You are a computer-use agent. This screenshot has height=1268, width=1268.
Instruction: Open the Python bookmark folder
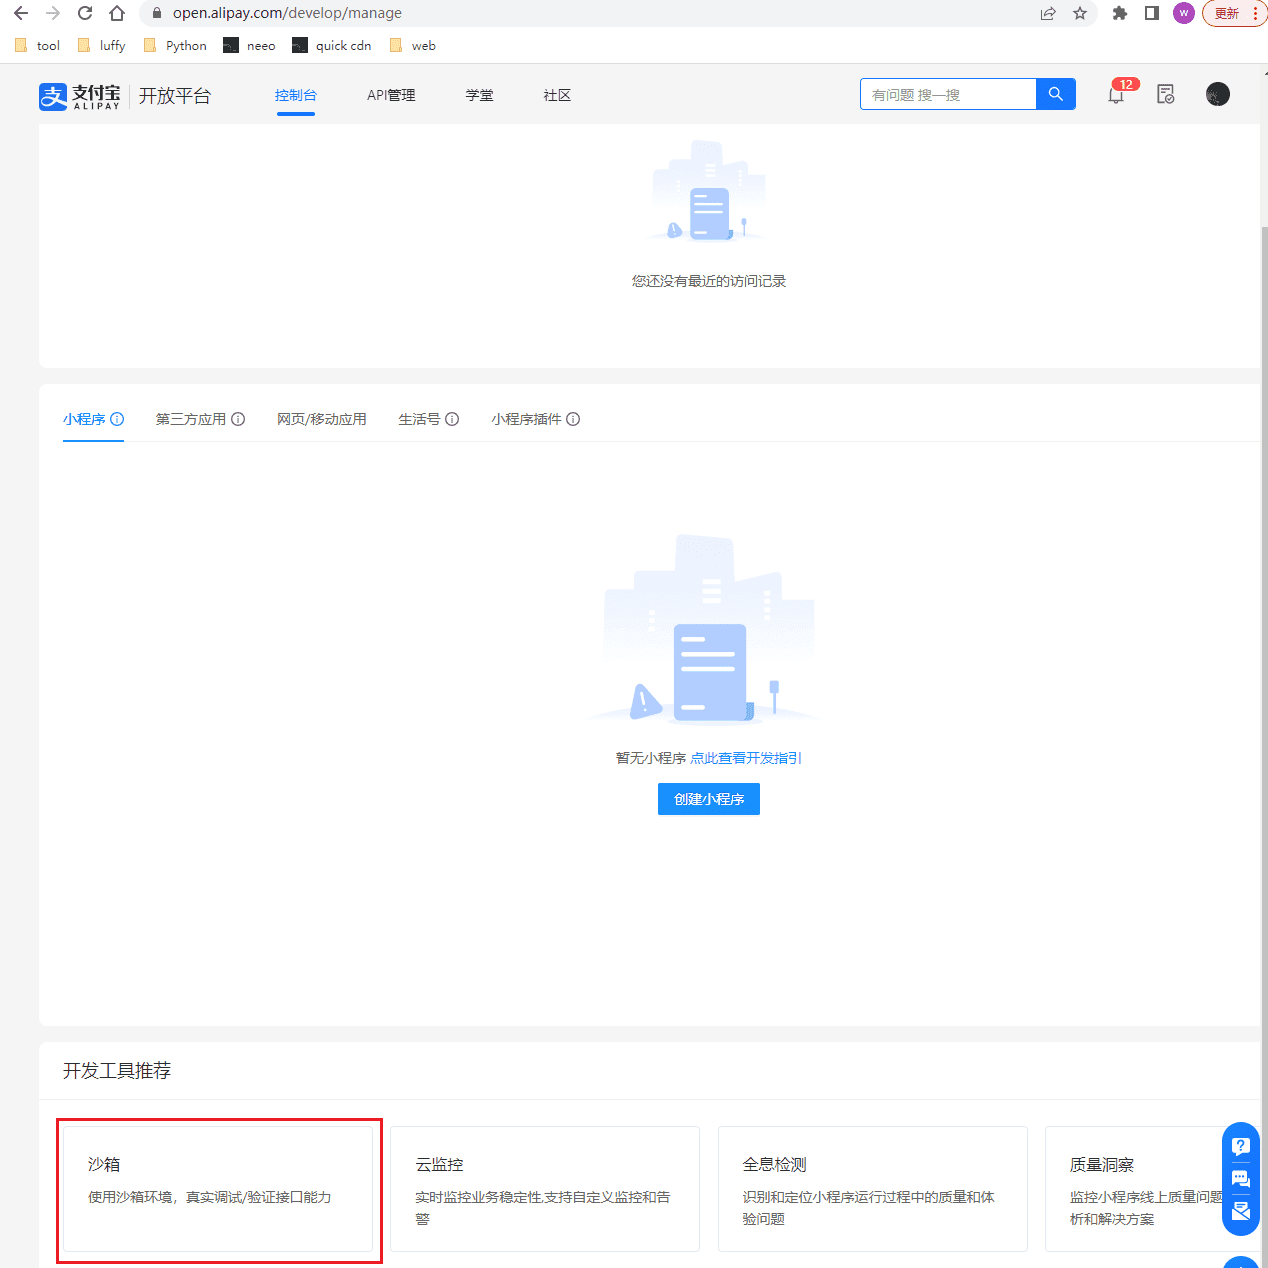click(176, 45)
